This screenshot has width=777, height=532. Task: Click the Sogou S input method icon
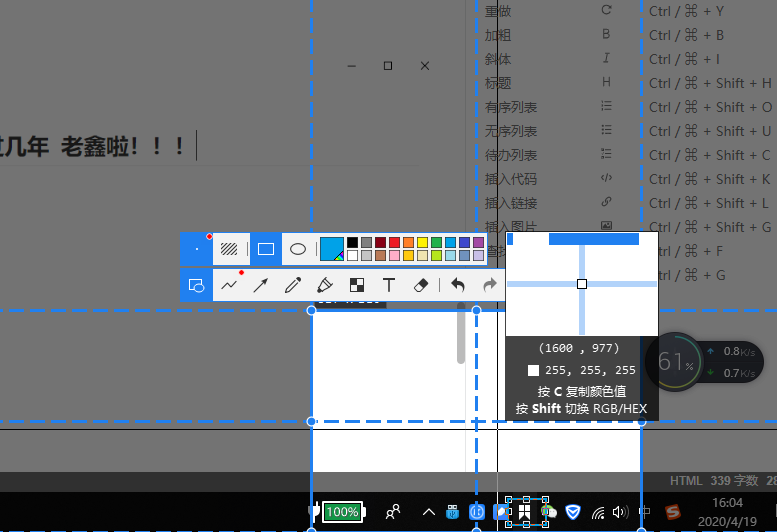point(672,512)
